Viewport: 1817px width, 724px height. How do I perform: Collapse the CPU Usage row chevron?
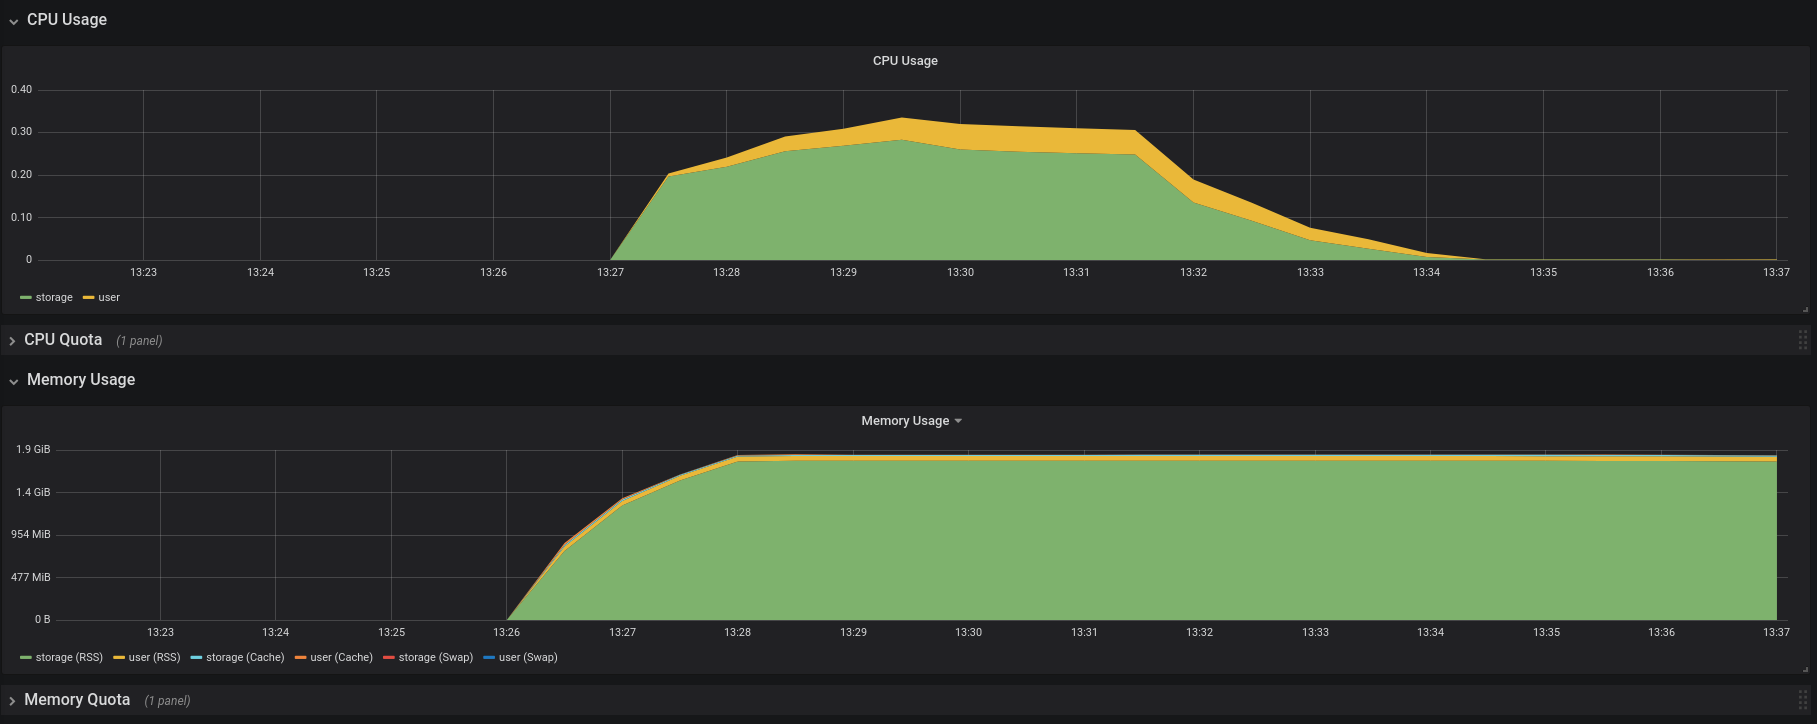click(14, 21)
